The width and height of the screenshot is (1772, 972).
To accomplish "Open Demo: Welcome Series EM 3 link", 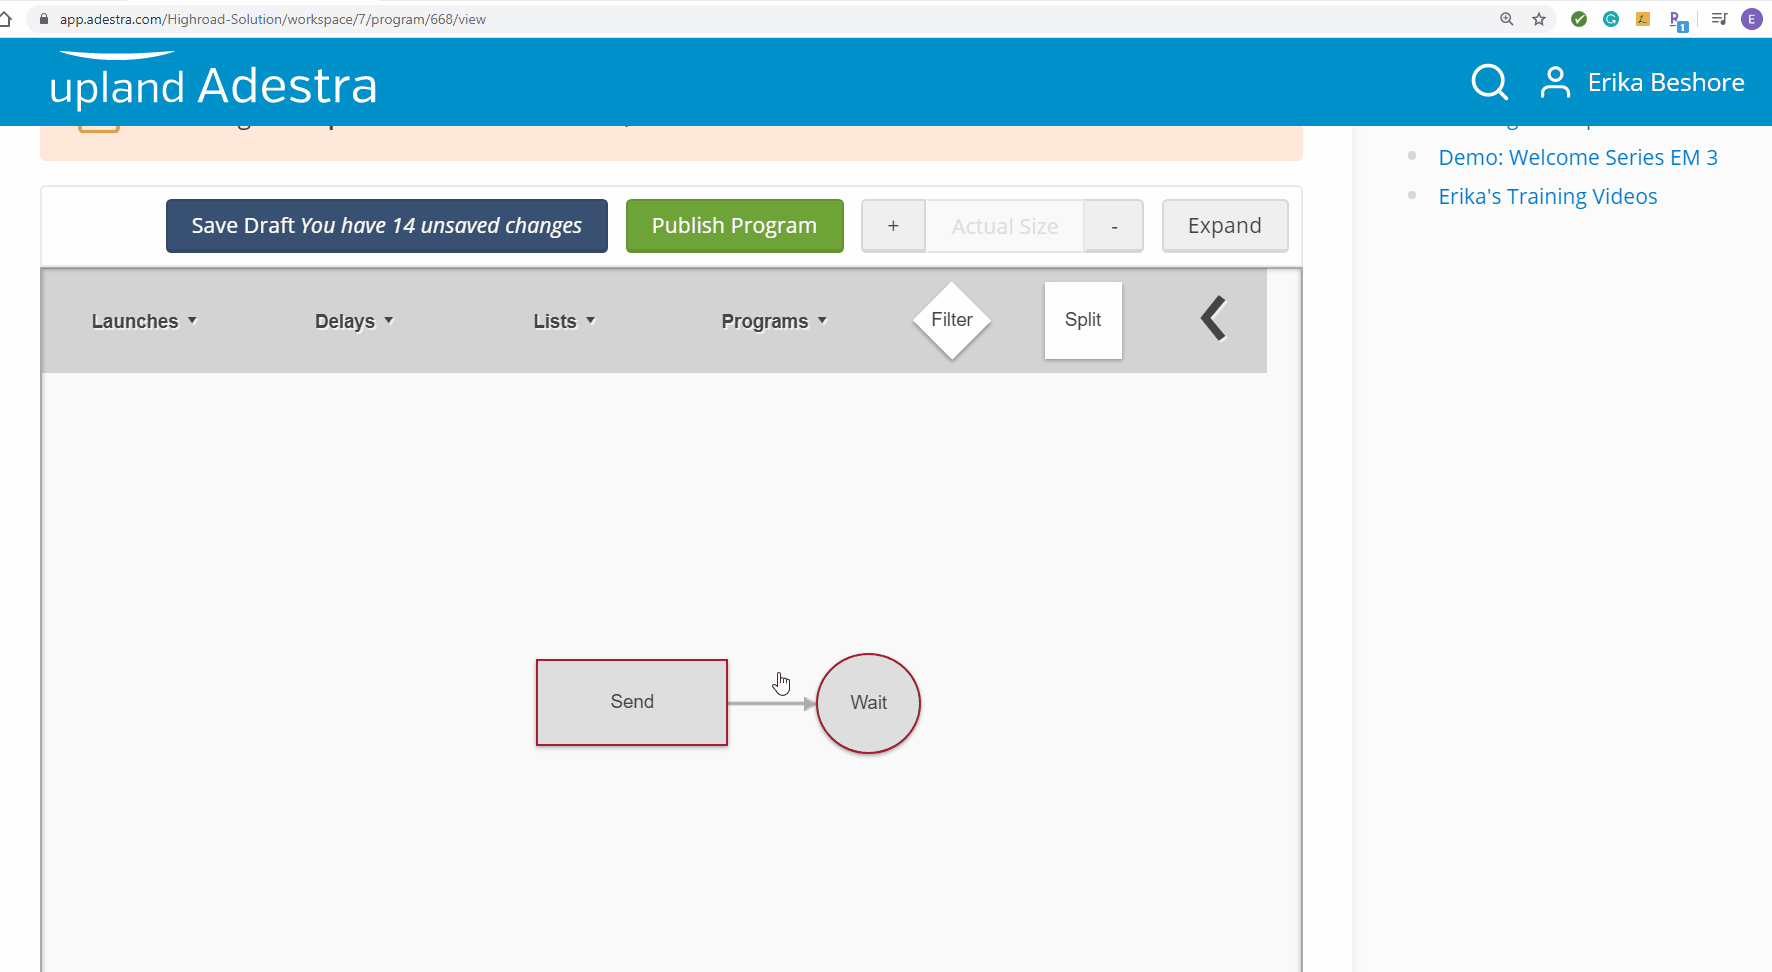I will tap(1578, 157).
